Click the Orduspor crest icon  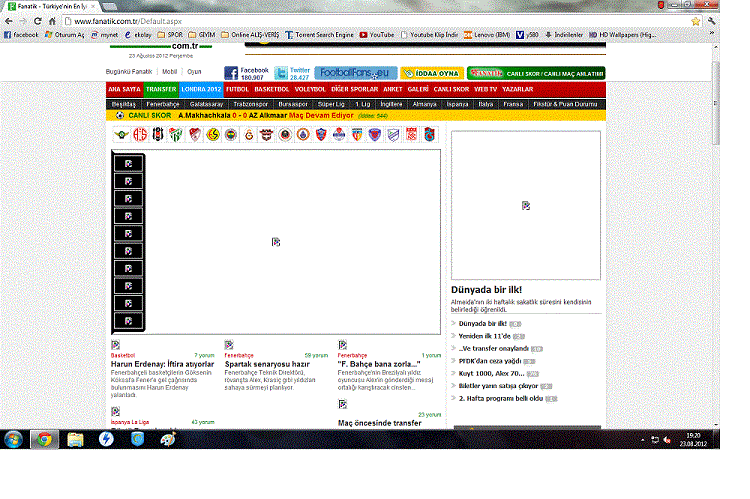tap(393, 134)
